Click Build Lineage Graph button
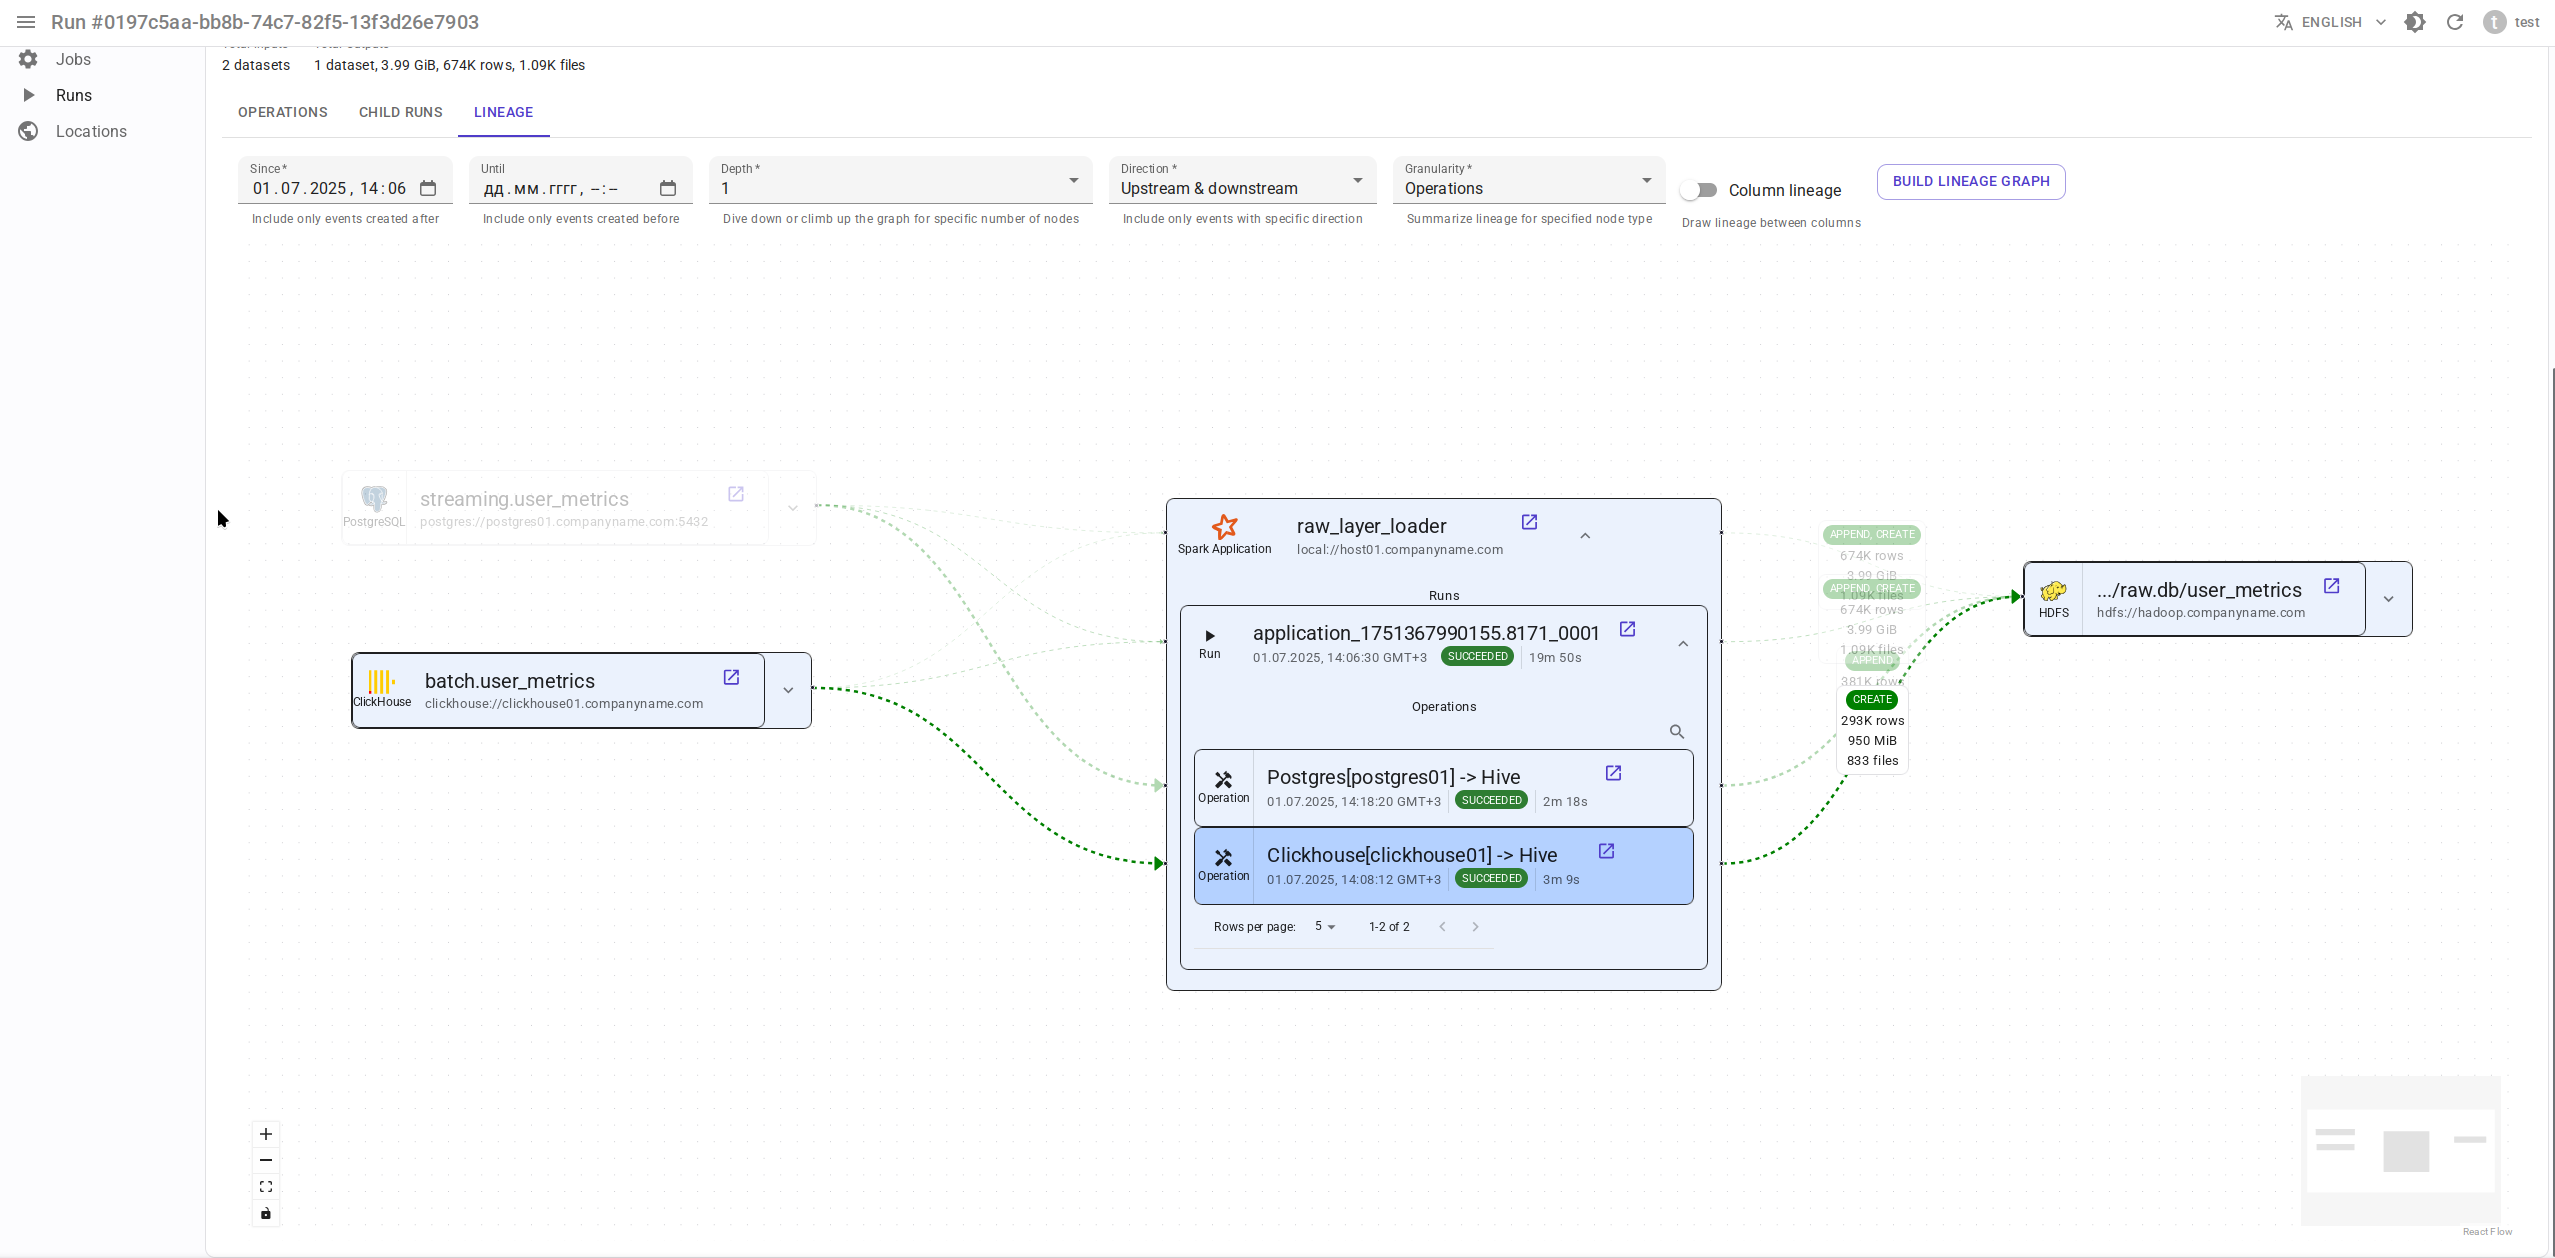 pyautogui.click(x=1970, y=181)
